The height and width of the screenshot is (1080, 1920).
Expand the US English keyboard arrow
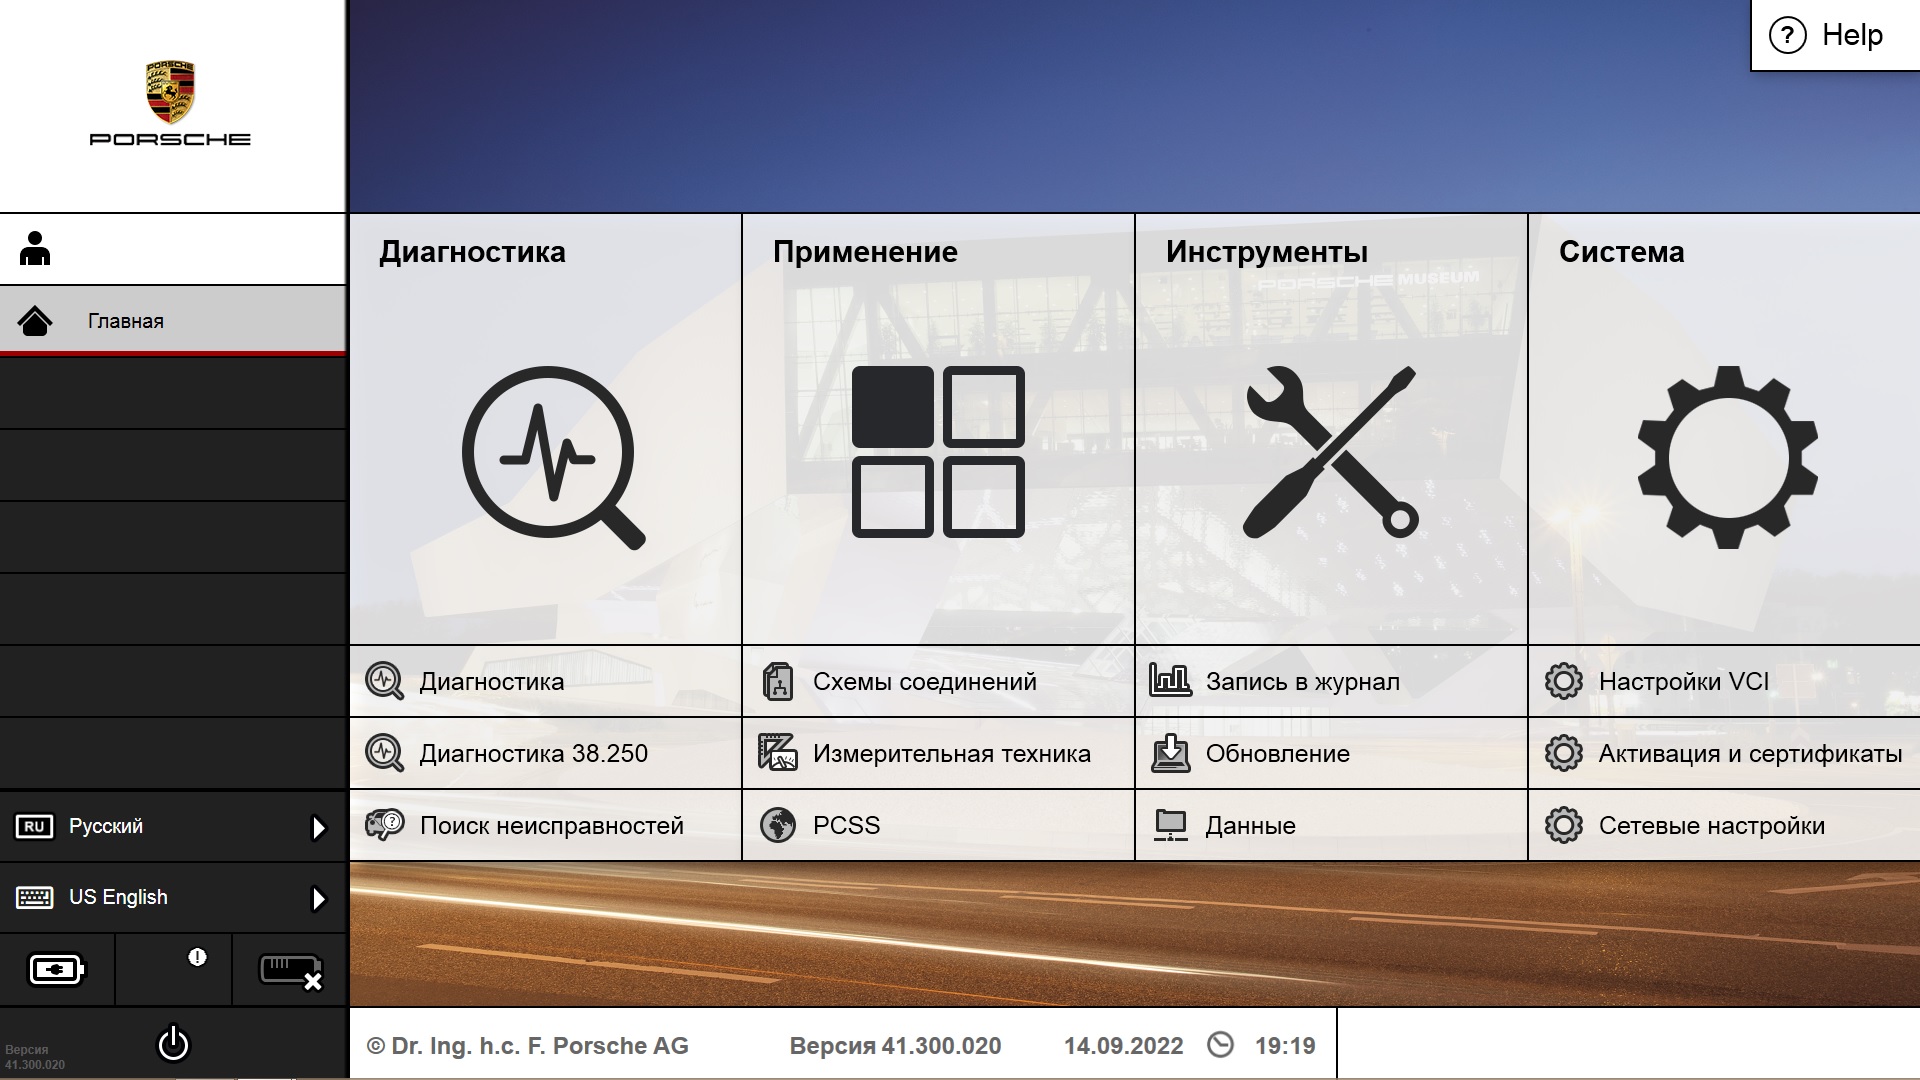click(x=318, y=898)
